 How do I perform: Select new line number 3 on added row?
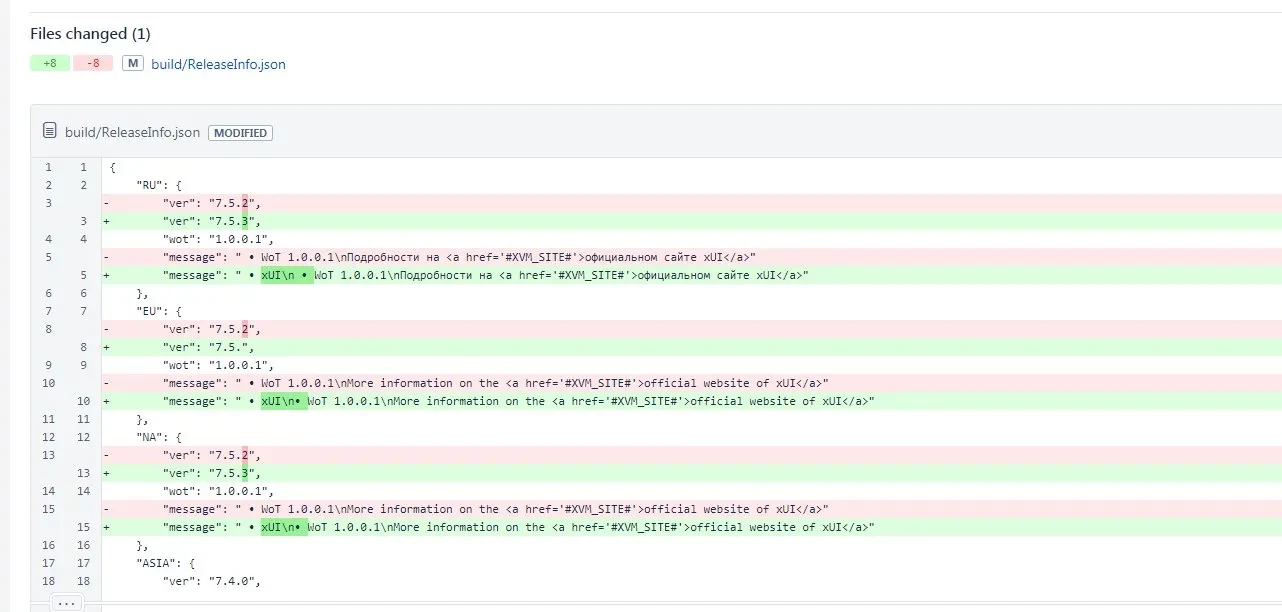(x=84, y=221)
